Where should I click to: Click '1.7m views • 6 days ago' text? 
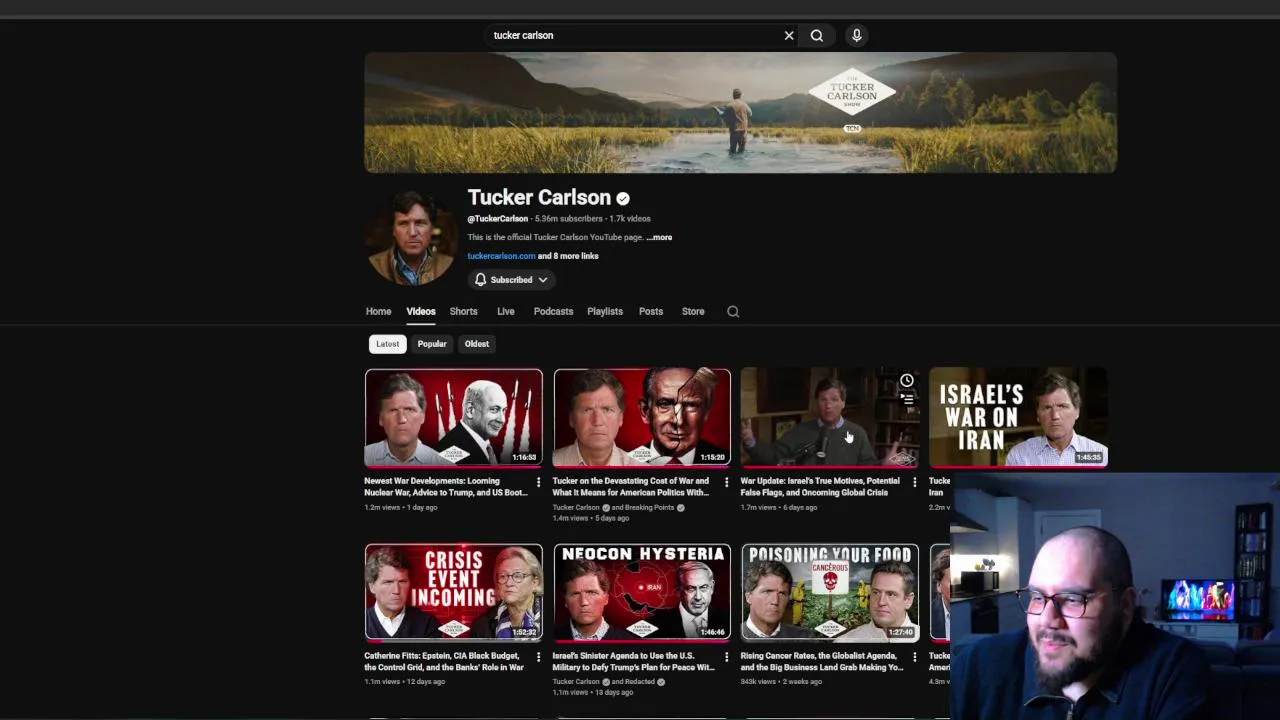click(x=778, y=507)
